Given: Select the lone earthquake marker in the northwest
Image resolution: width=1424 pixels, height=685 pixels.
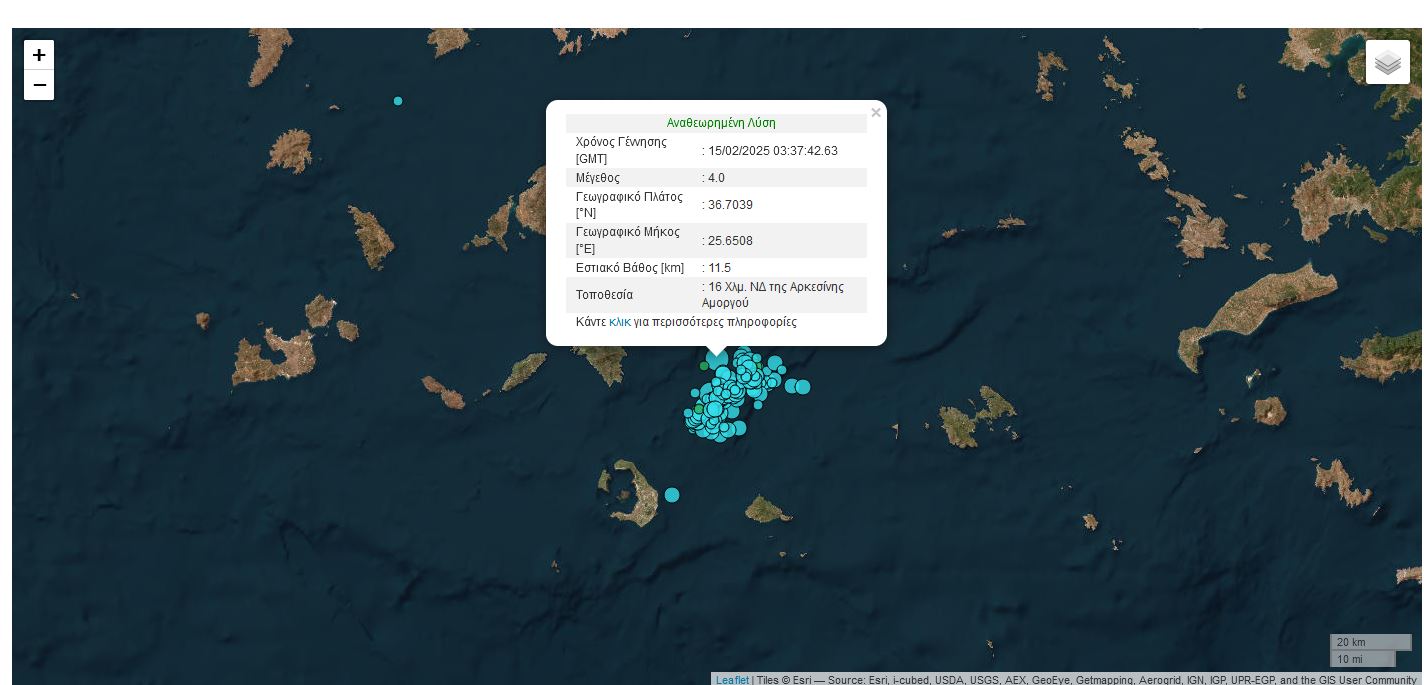Looking at the screenshot, I should point(398,101).
